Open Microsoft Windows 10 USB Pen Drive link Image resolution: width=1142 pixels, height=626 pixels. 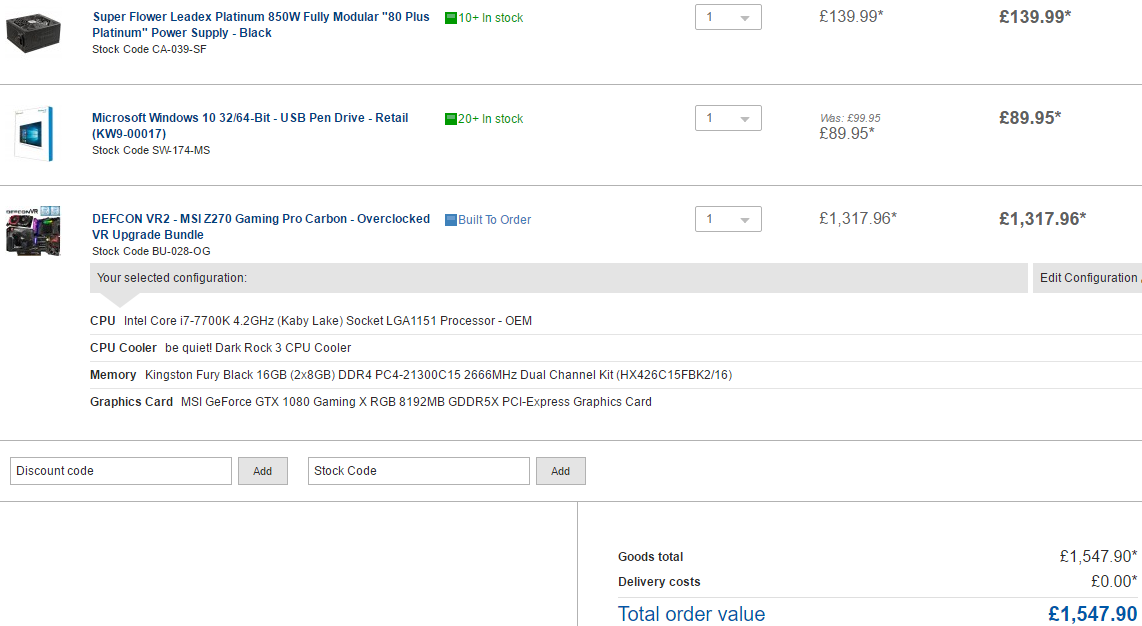tap(250, 125)
